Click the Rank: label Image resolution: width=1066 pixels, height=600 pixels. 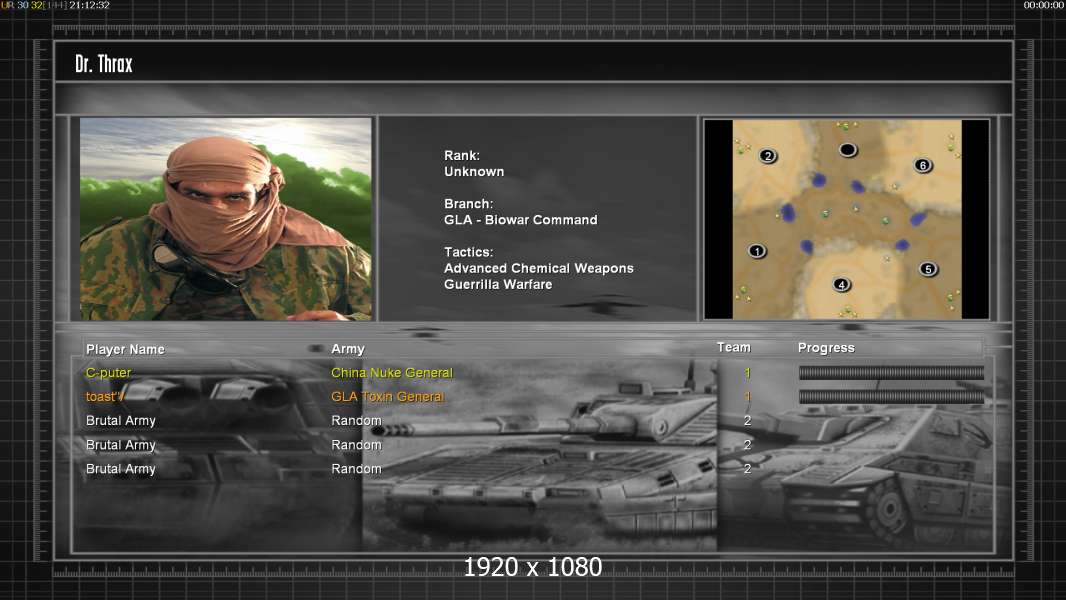pos(462,156)
